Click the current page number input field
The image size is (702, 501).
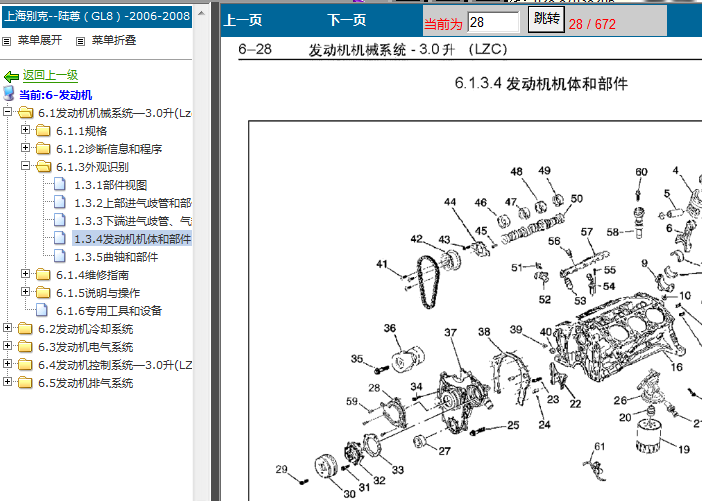coord(493,22)
